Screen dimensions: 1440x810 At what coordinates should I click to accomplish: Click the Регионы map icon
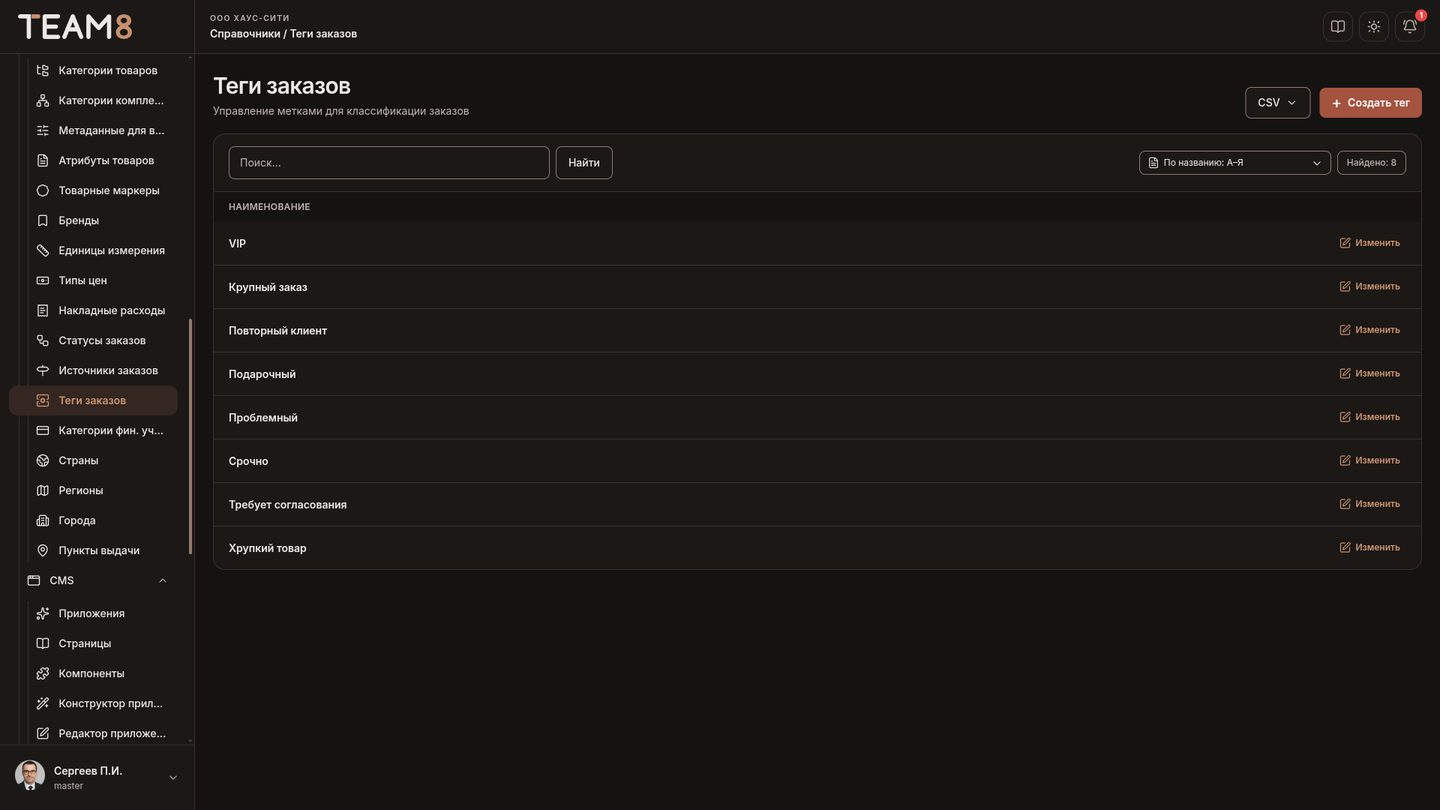tap(42, 490)
